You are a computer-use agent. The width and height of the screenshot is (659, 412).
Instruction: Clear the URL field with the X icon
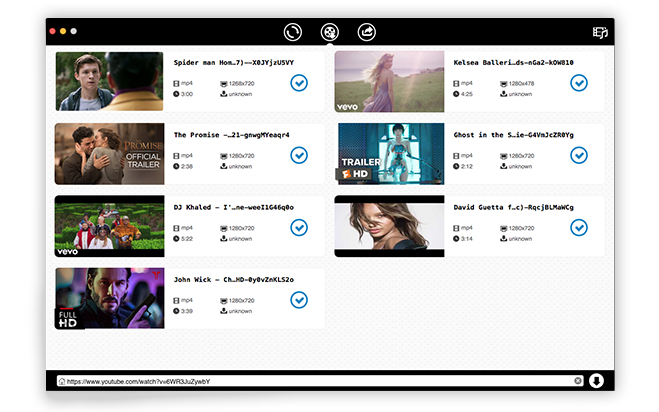point(578,381)
